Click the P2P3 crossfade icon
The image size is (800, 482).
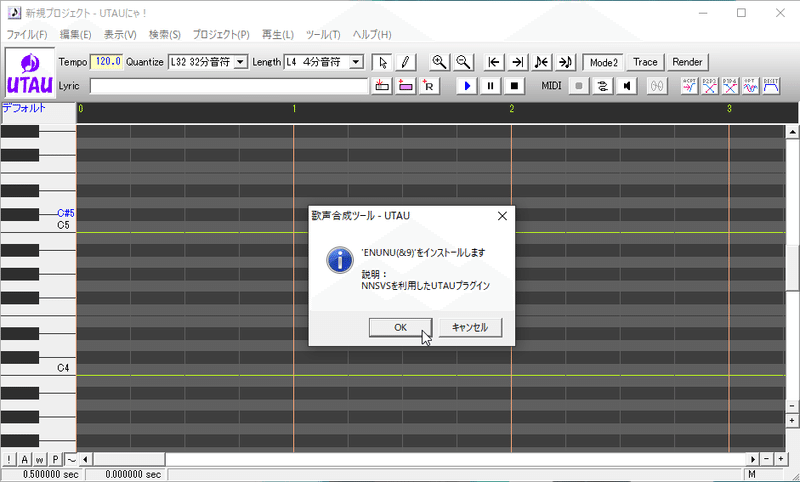710,86
